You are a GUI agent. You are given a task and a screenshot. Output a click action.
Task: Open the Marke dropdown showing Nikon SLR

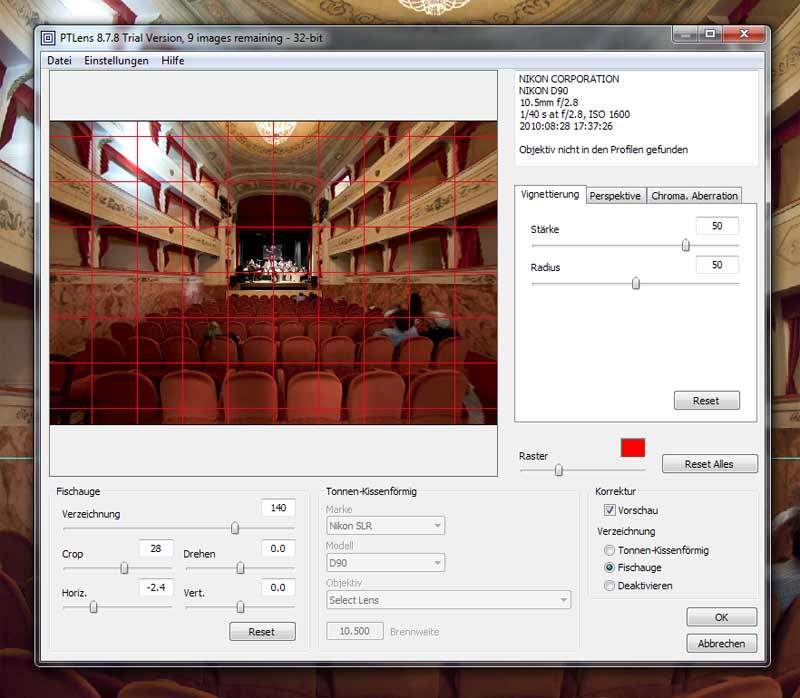point(385,526)
